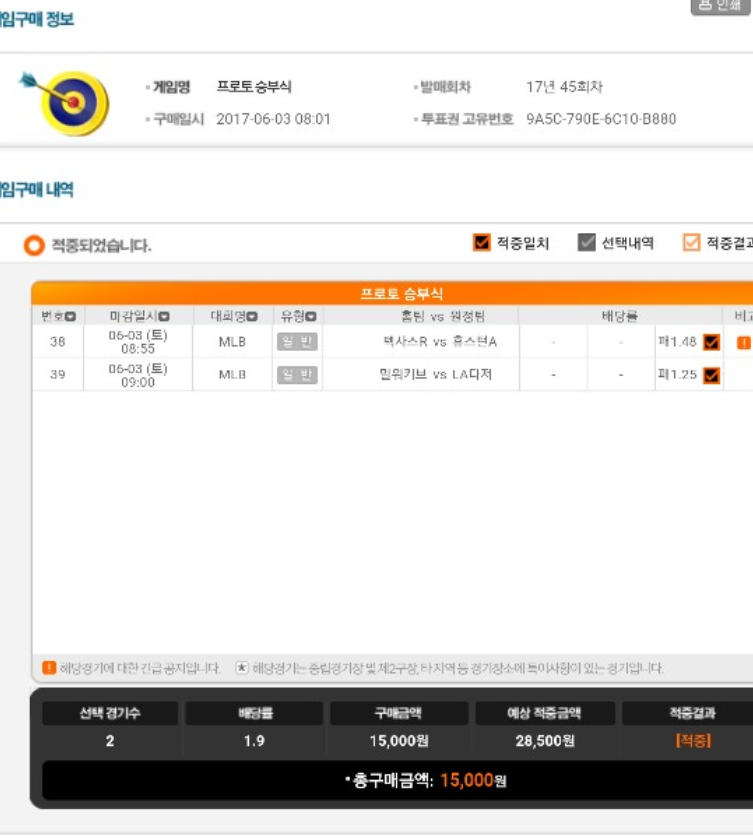
Task: Click the selected games count 2
Action: [110, 741]
